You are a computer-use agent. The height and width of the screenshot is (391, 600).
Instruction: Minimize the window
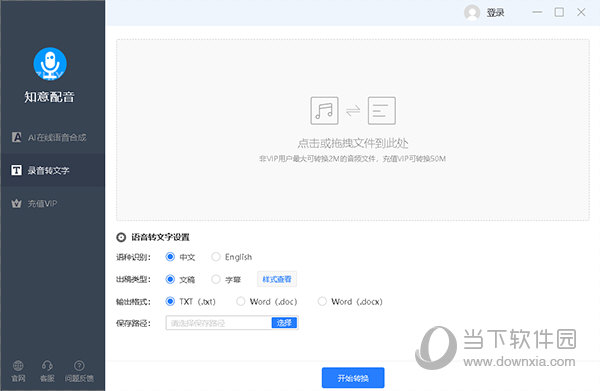[x=537, y=12]
